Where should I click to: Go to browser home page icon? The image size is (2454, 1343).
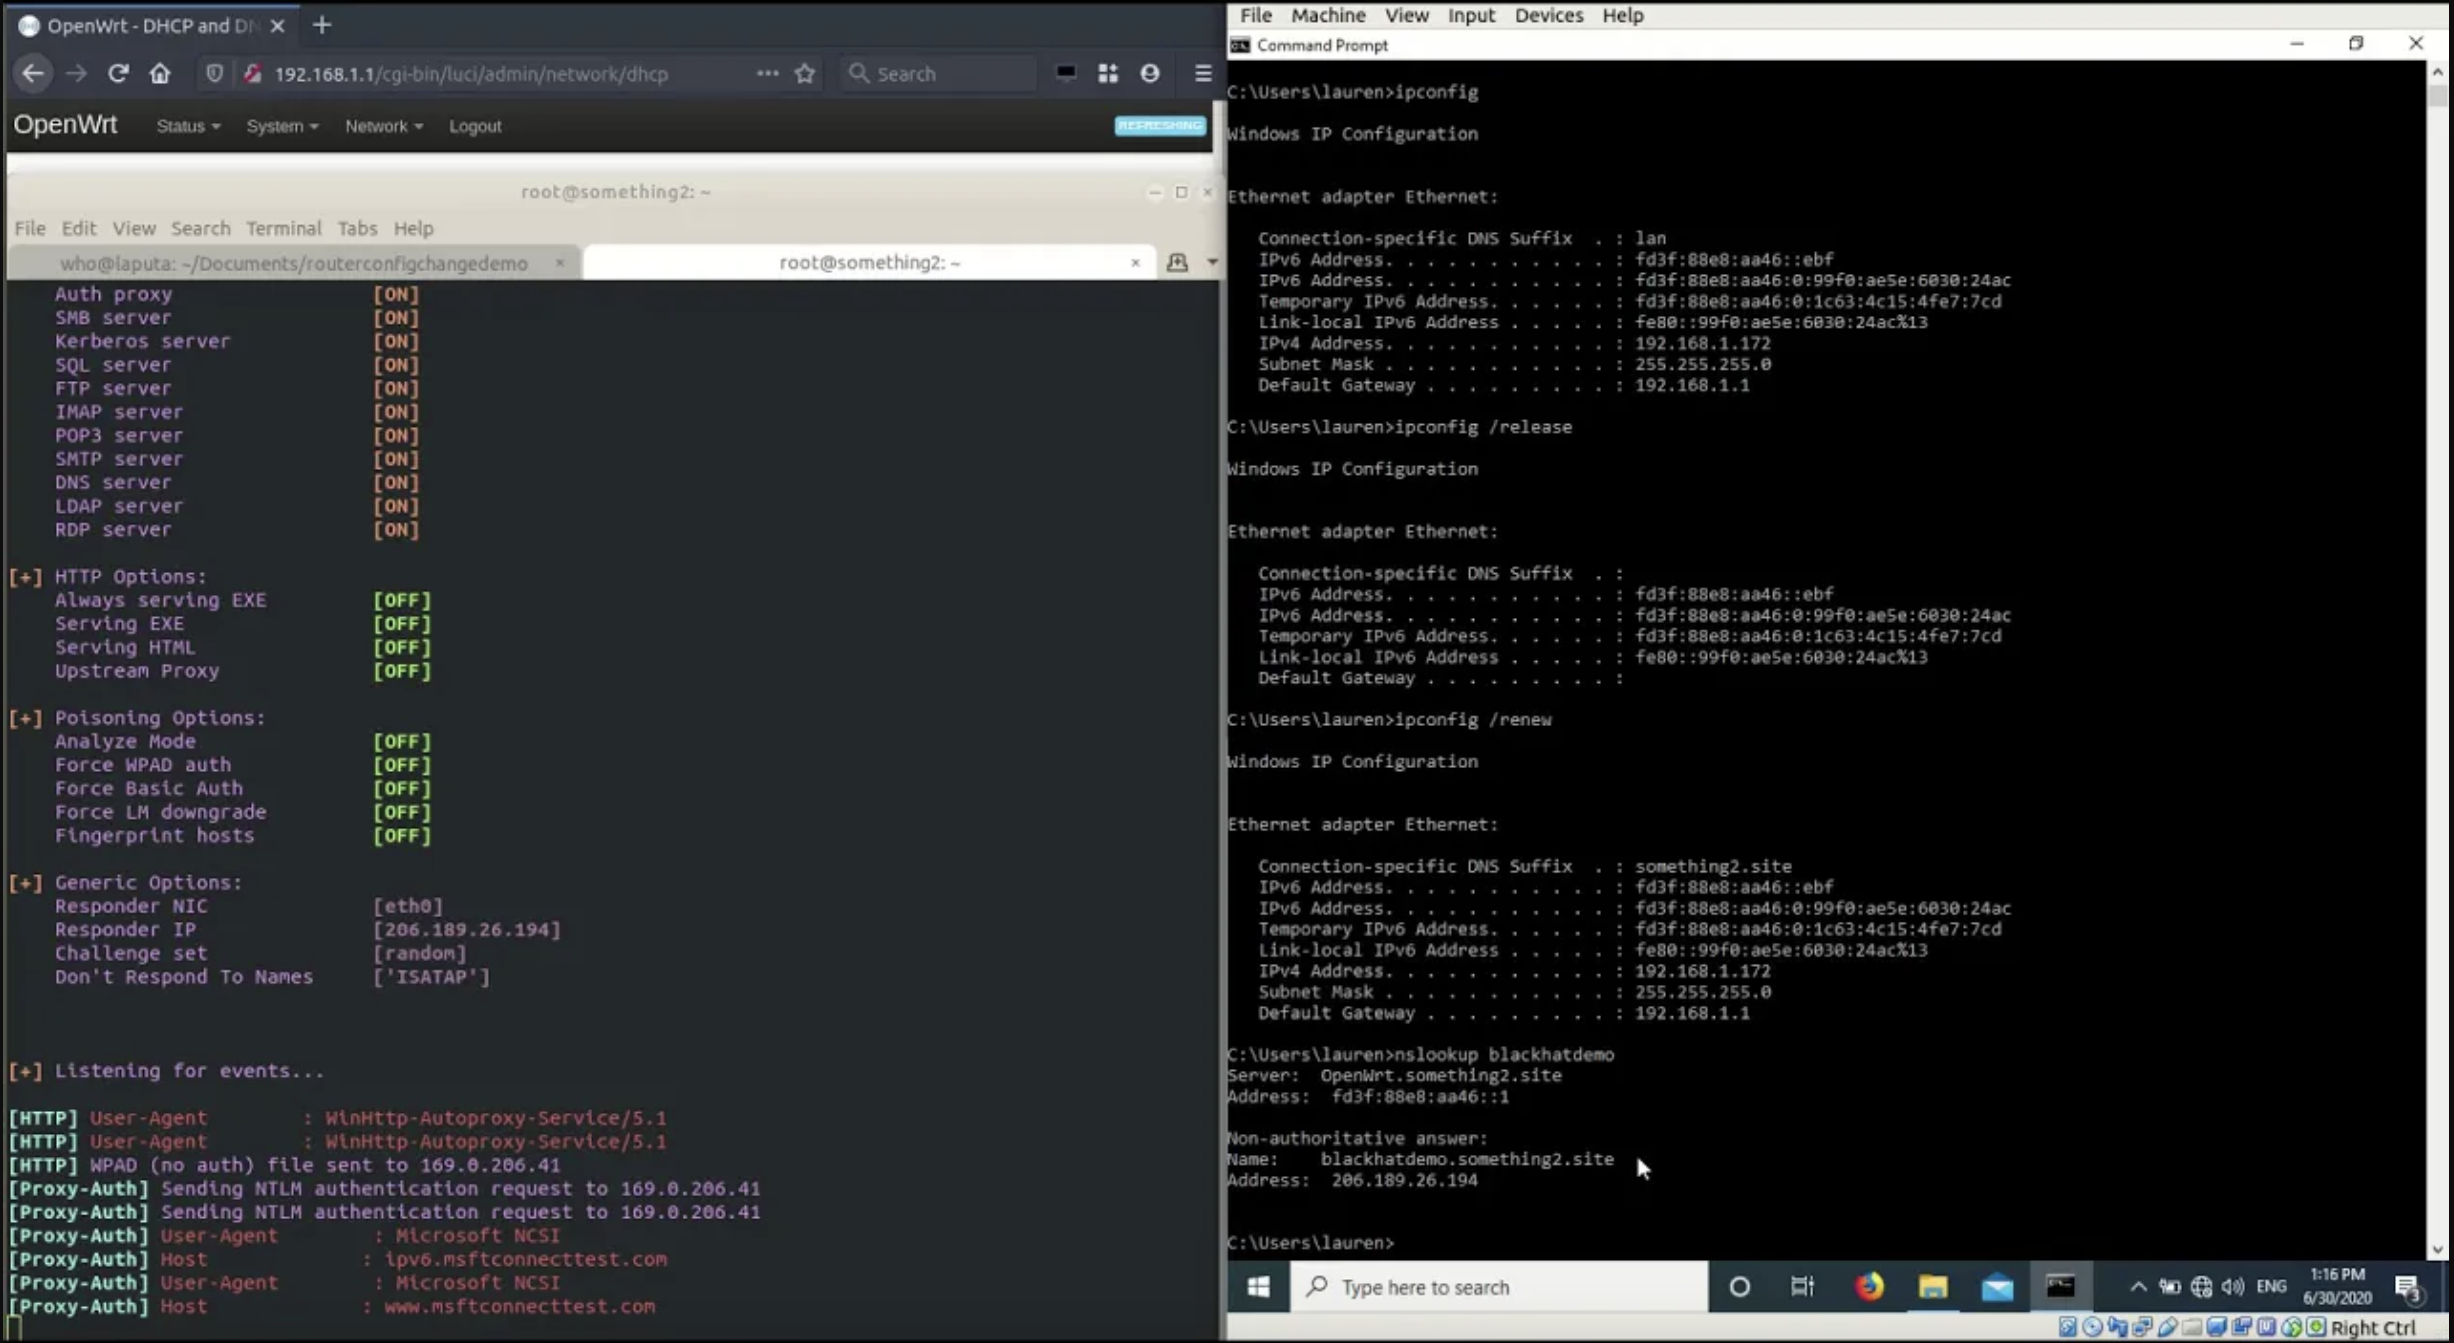(160, 73)
